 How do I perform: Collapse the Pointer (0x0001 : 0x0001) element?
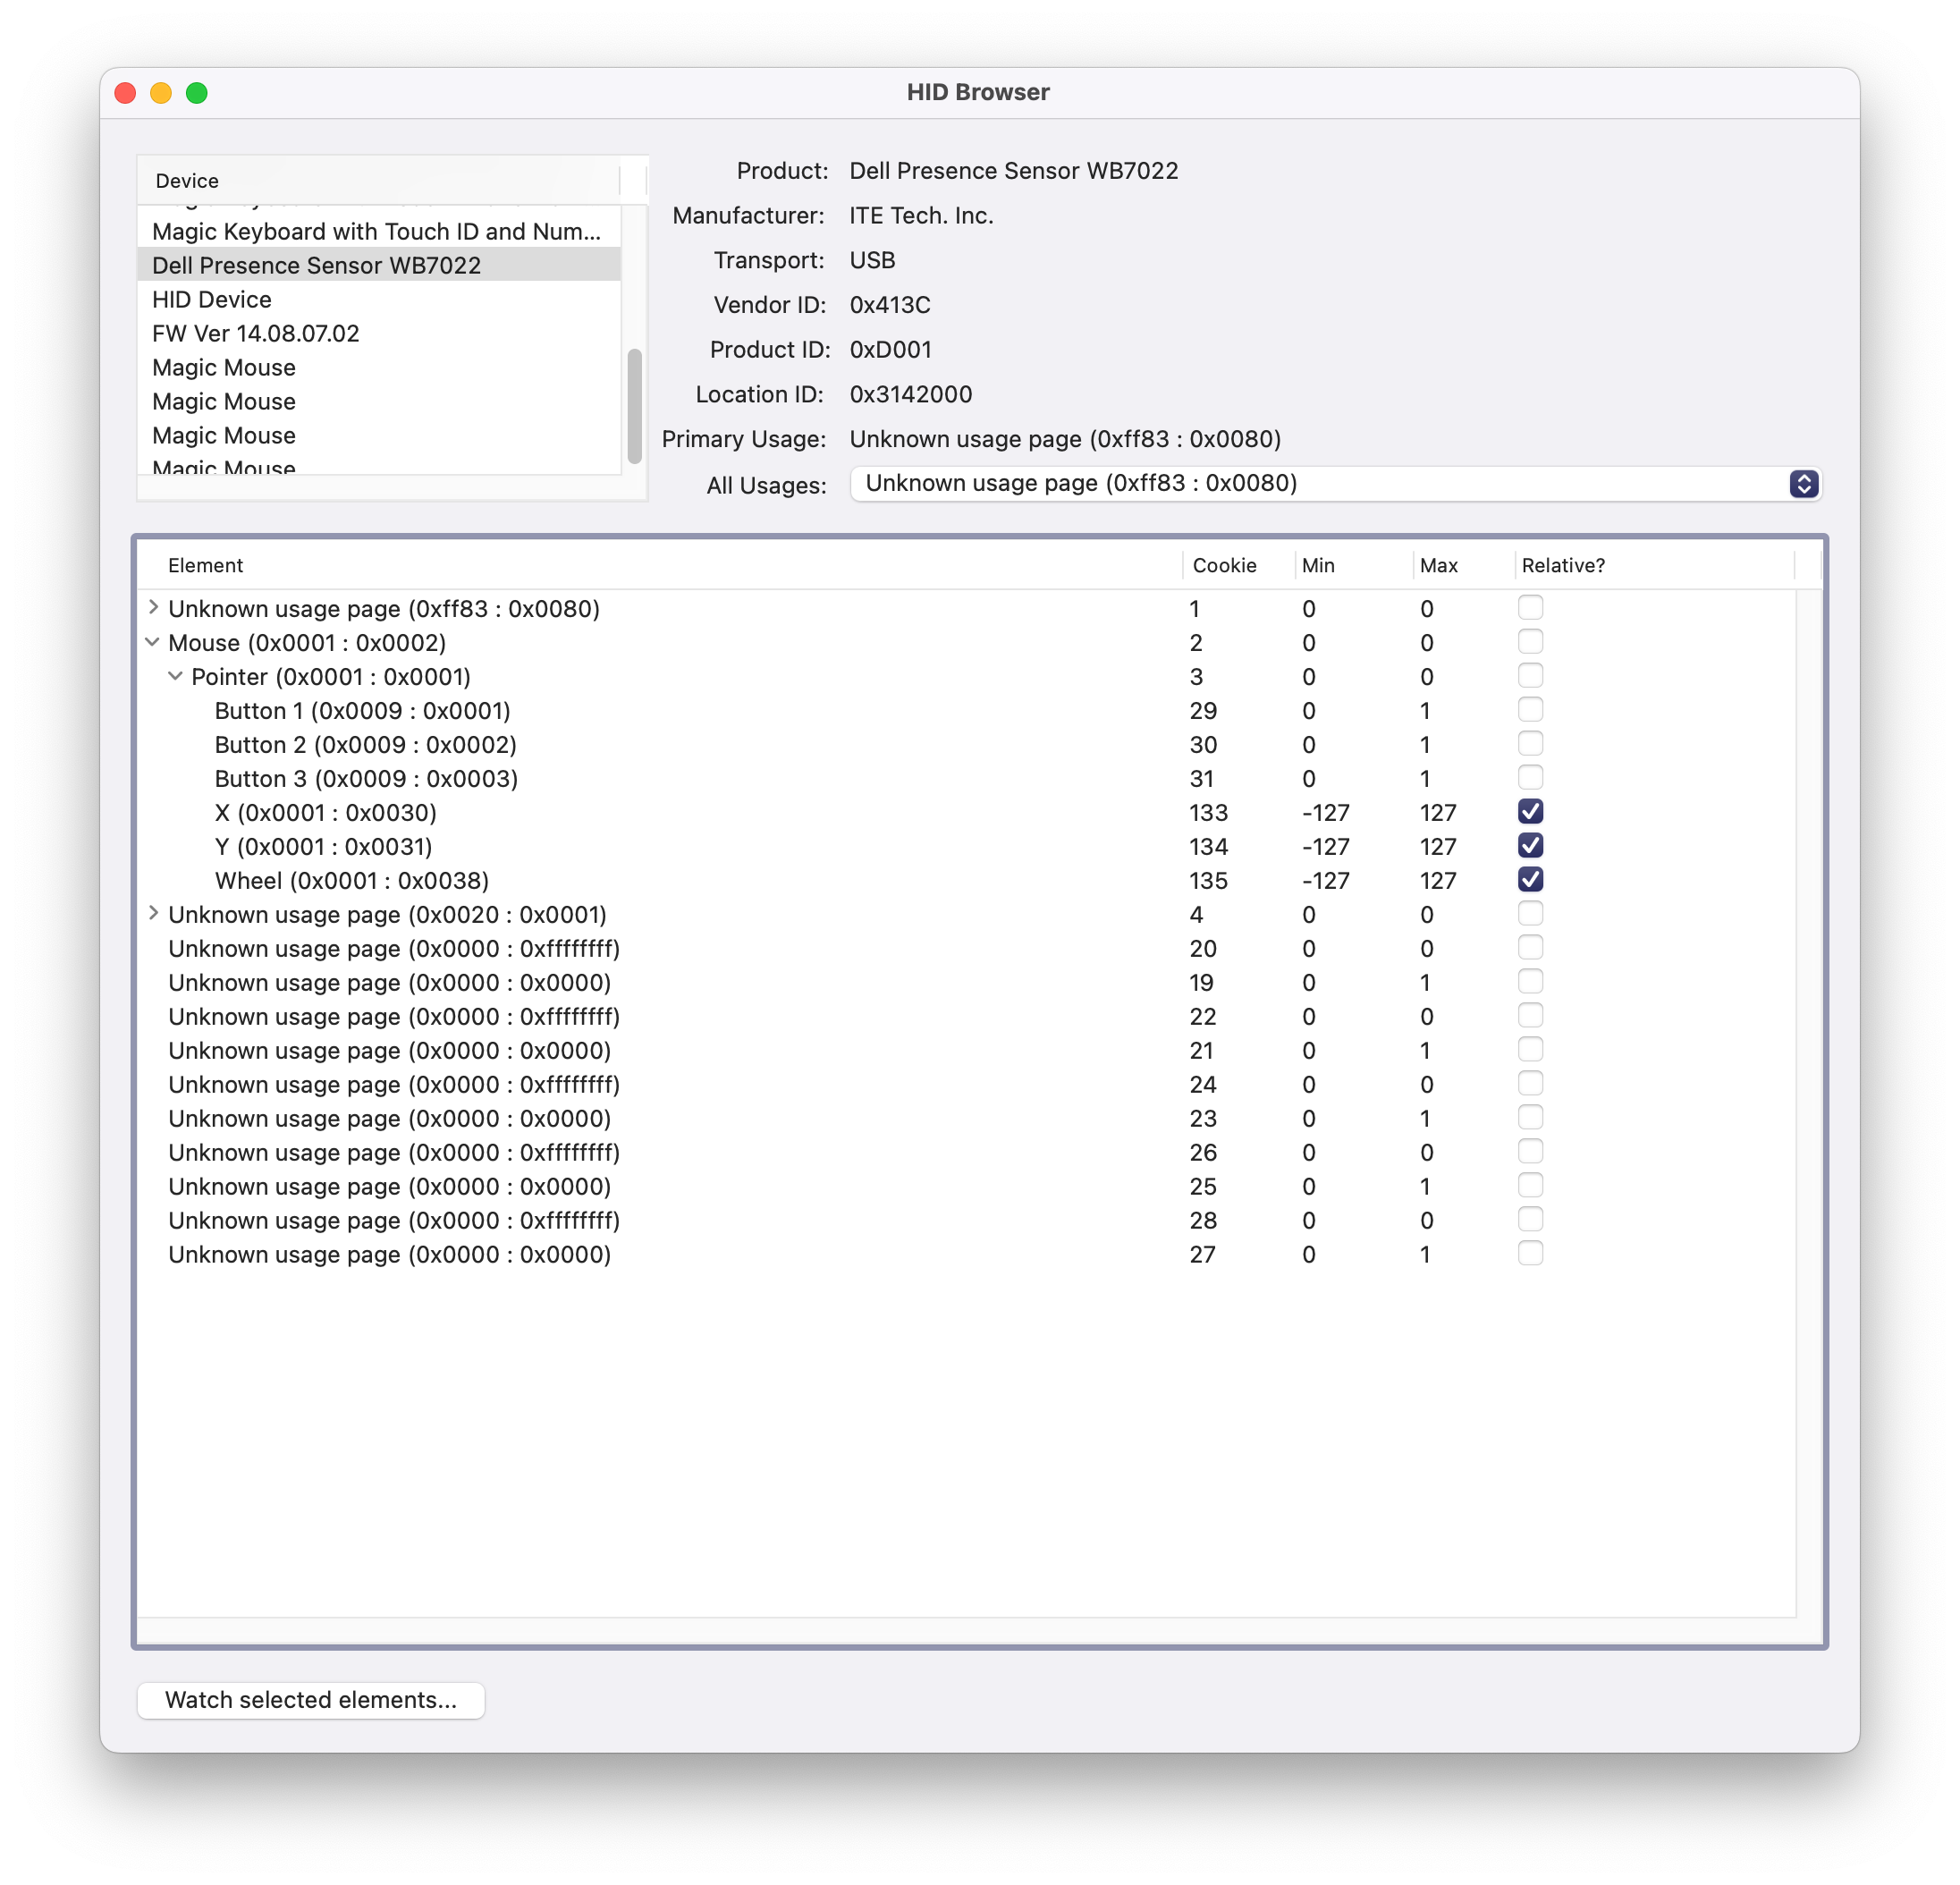coord(175,676)
